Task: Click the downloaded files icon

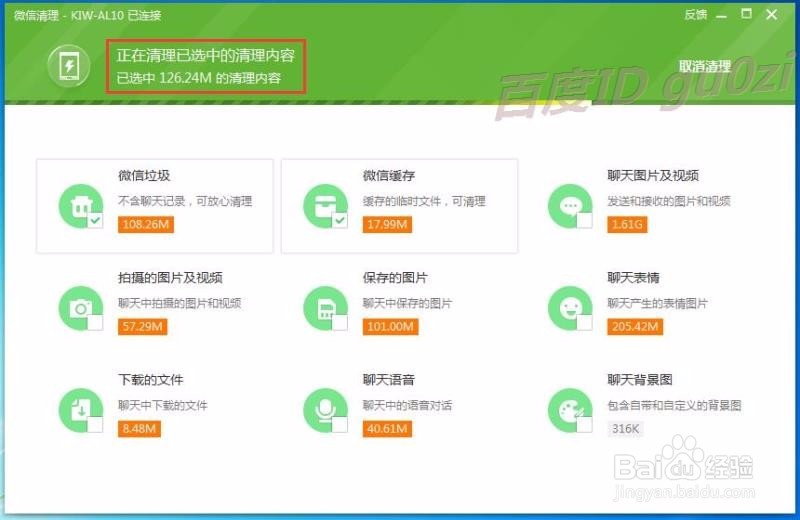Action: click(81, 410)
